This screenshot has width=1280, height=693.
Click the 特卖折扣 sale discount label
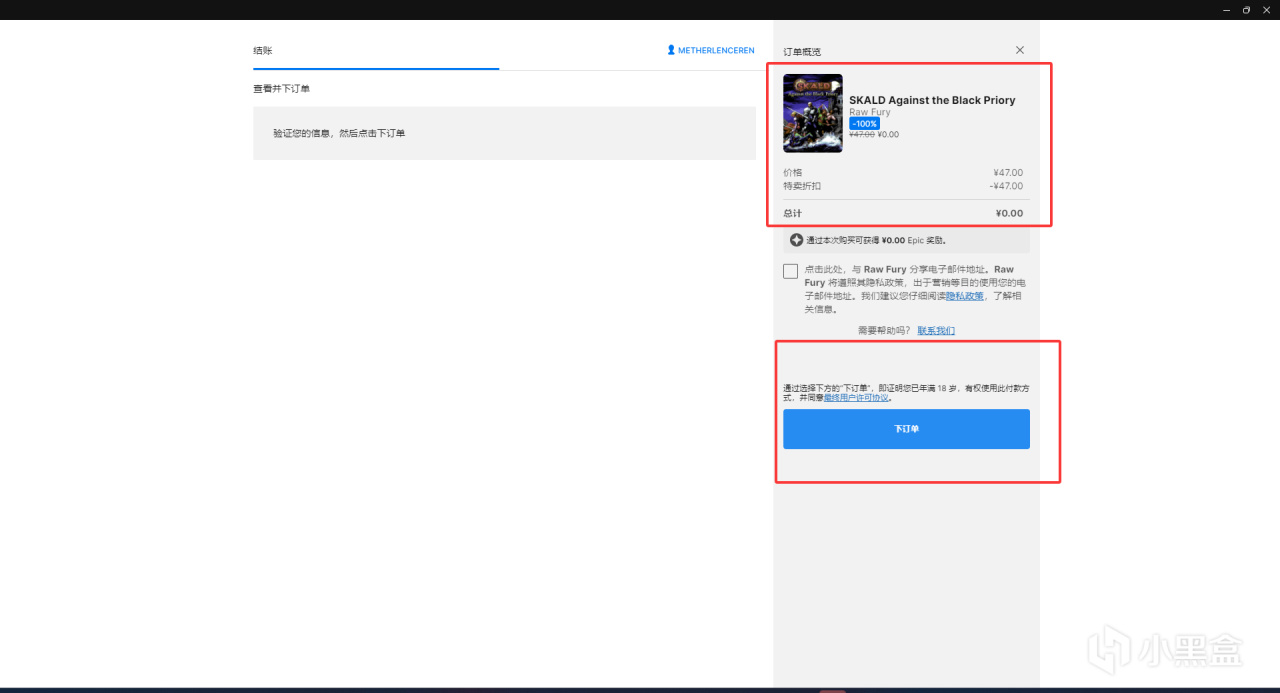pyautogui.click(x=802, y=186)
